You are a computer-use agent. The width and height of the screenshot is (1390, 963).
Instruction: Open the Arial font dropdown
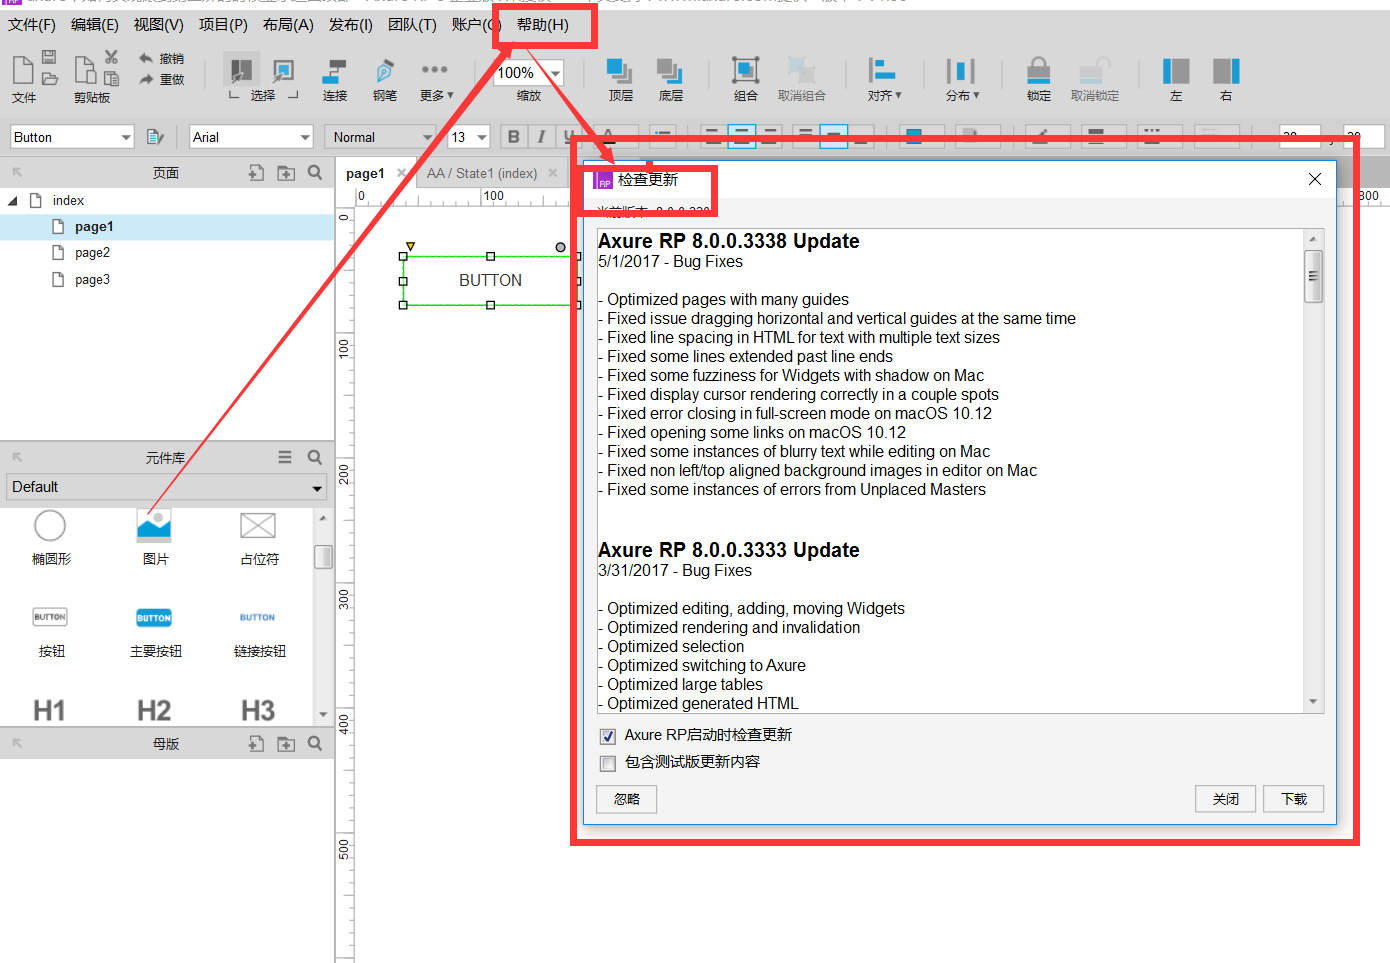tap(252, 137)
